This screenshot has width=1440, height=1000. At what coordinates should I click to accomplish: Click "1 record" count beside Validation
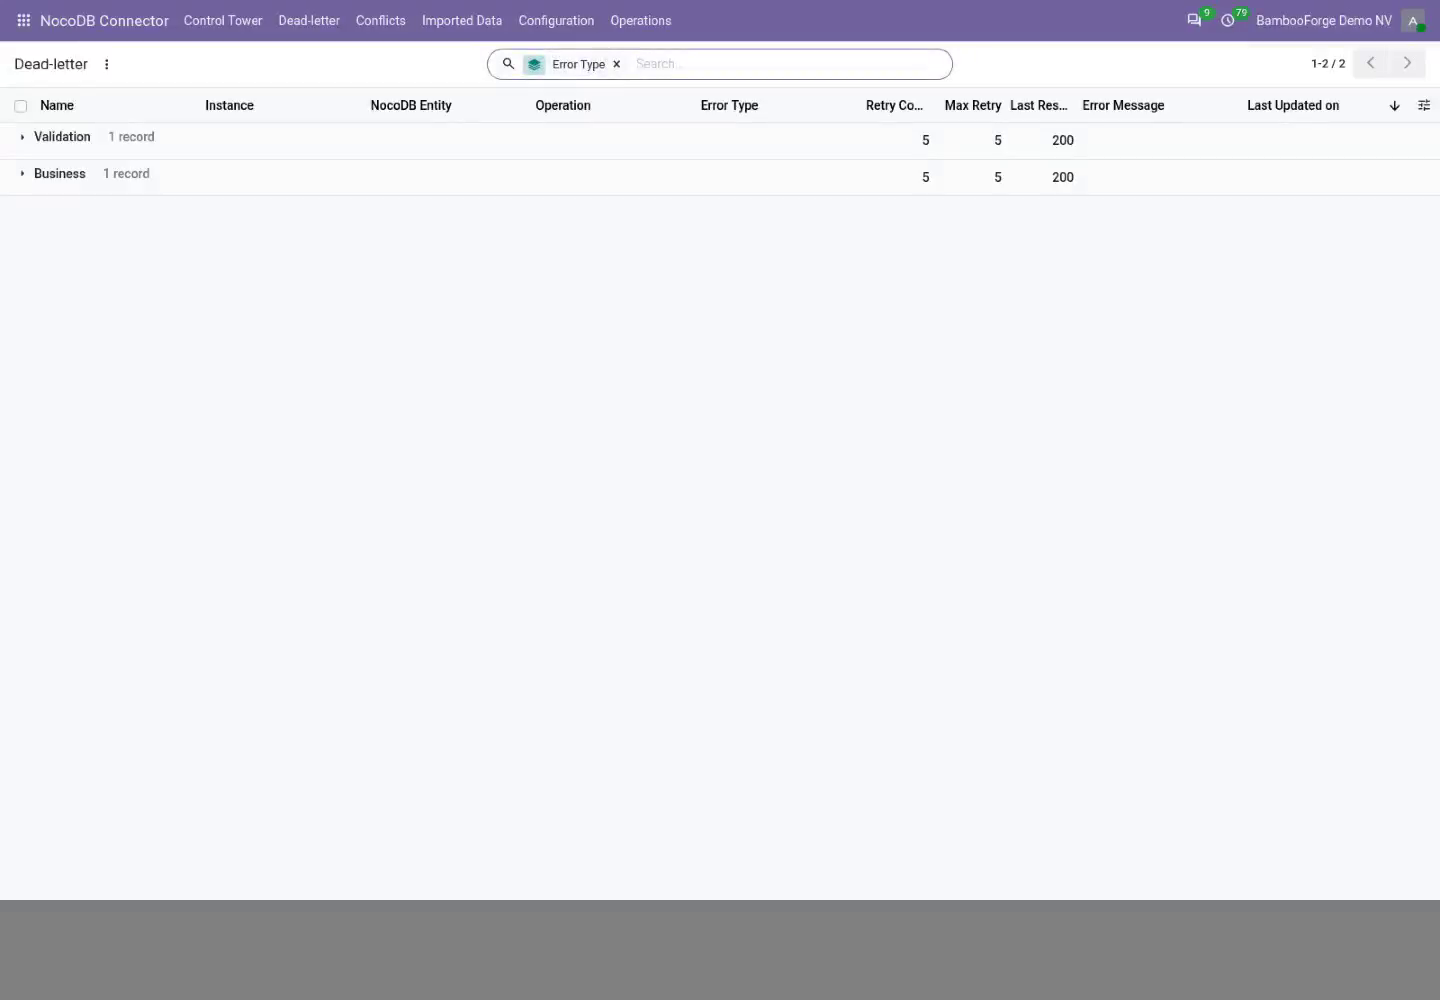coord(131,137)
